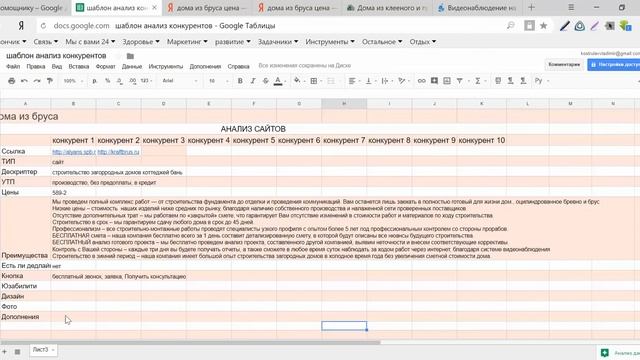Format selection as currency (р.)
The width and height of the screenshot is (640, 360).
point(95,81)
